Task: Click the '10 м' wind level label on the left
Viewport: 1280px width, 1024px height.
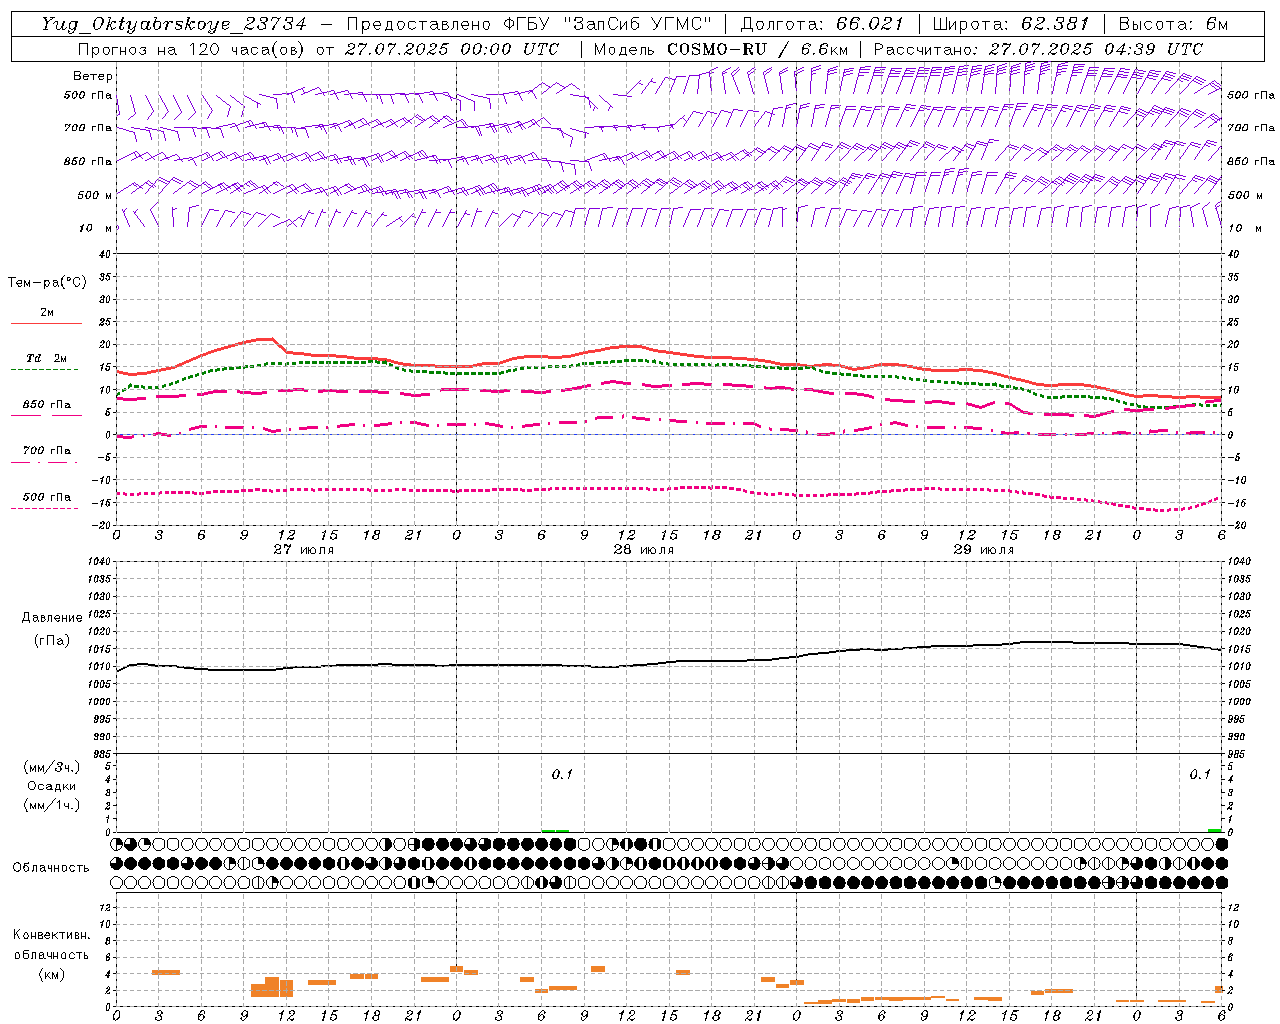Action: click(95, 228)
